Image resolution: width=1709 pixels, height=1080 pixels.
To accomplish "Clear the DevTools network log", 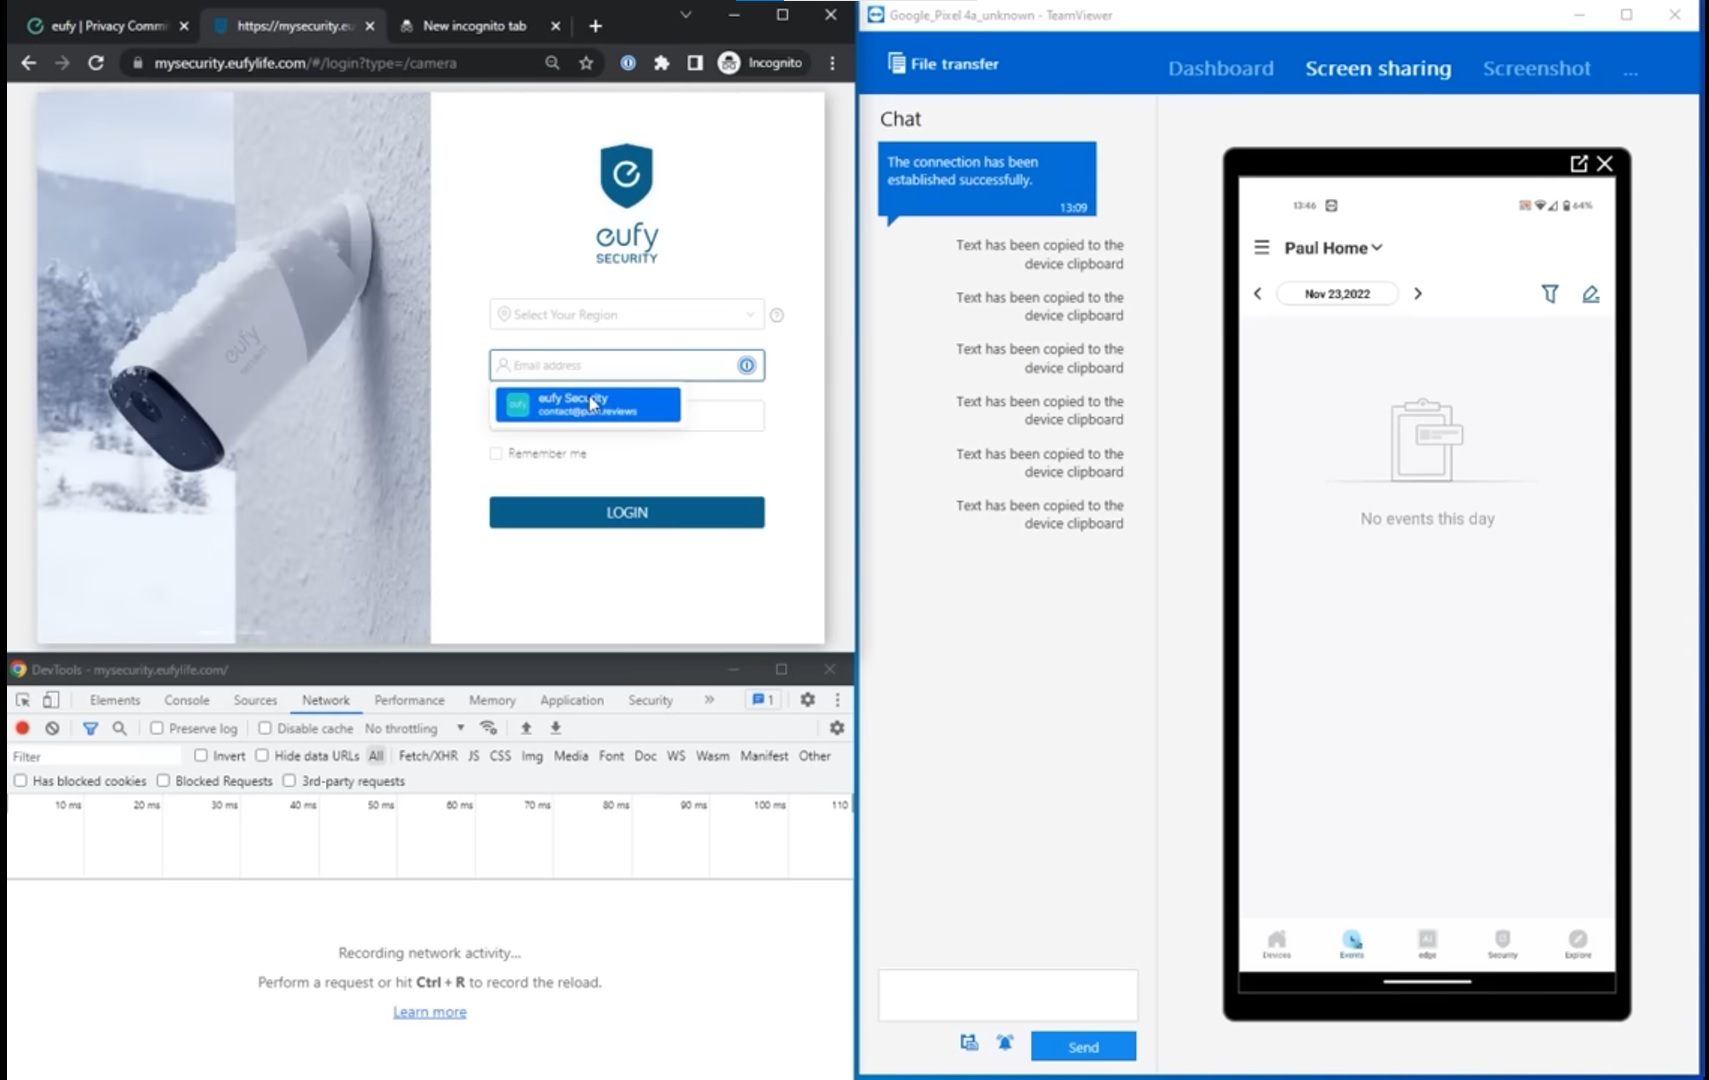I will coord(52,728).
